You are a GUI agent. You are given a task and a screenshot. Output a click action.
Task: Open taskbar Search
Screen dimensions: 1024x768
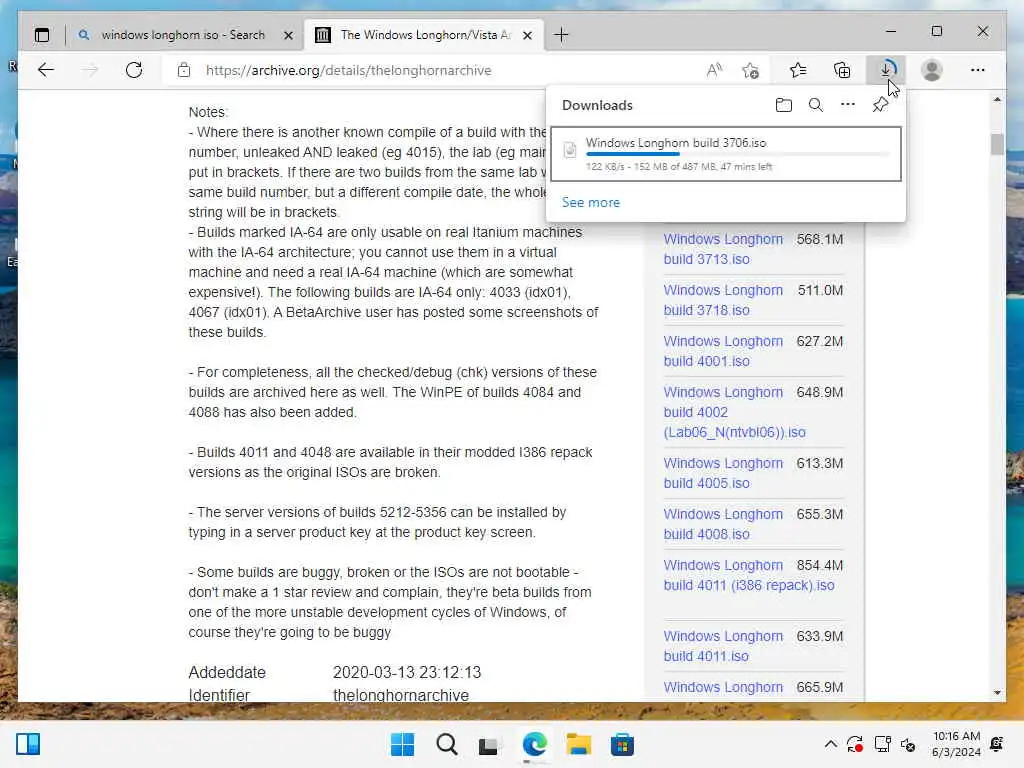pos(447,744)
